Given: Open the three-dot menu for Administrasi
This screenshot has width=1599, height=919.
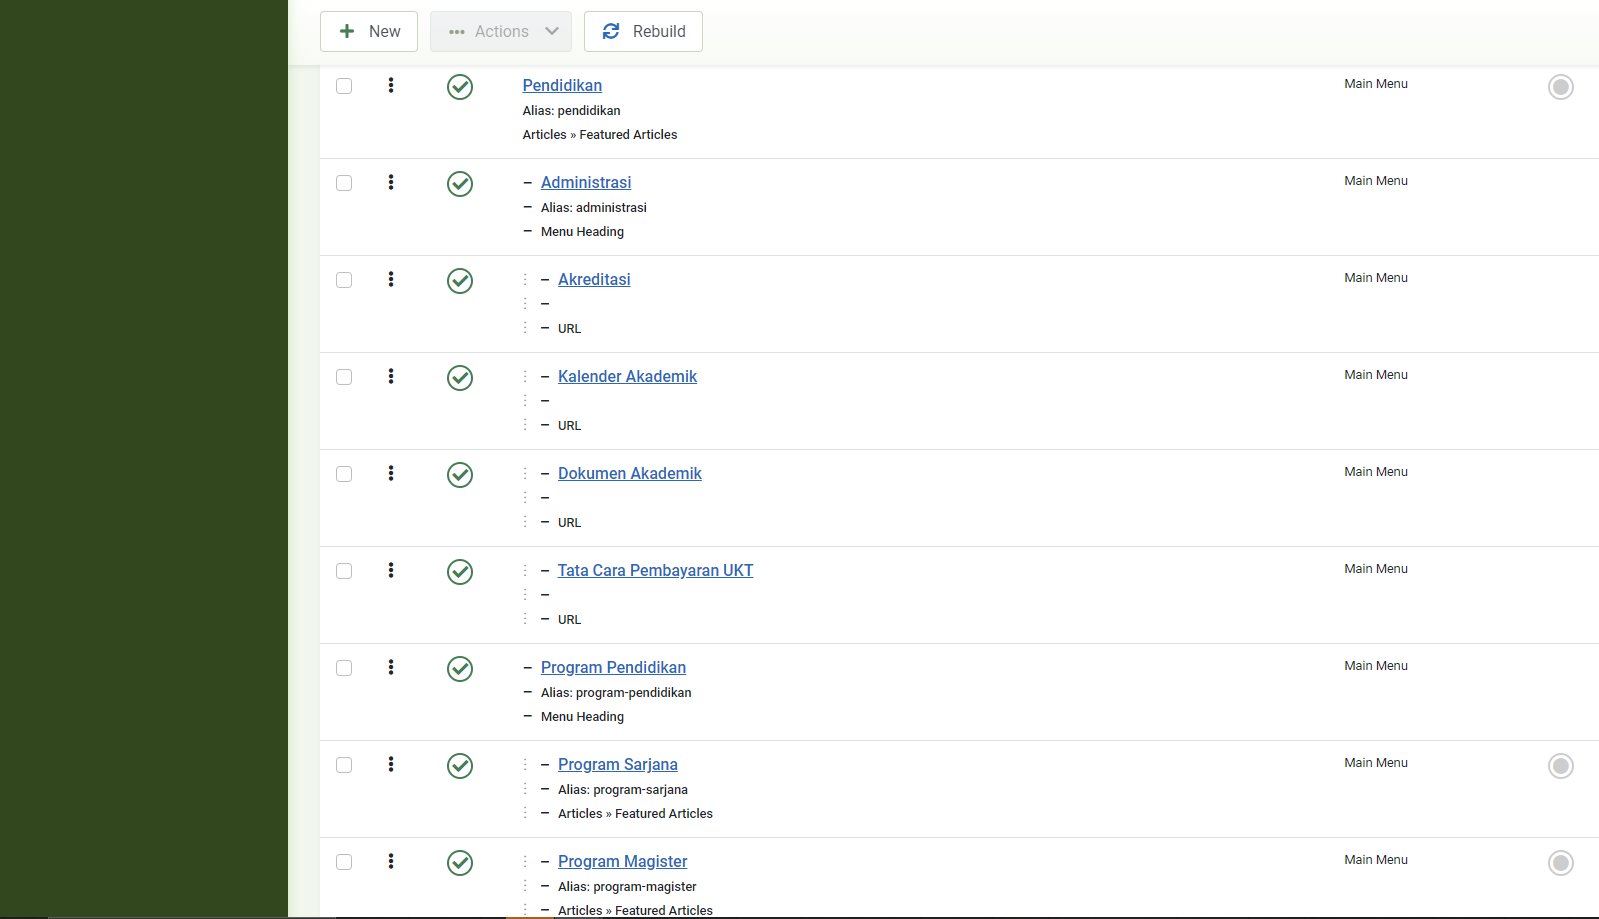Looking at the screenshot, I should coord(391,182).
